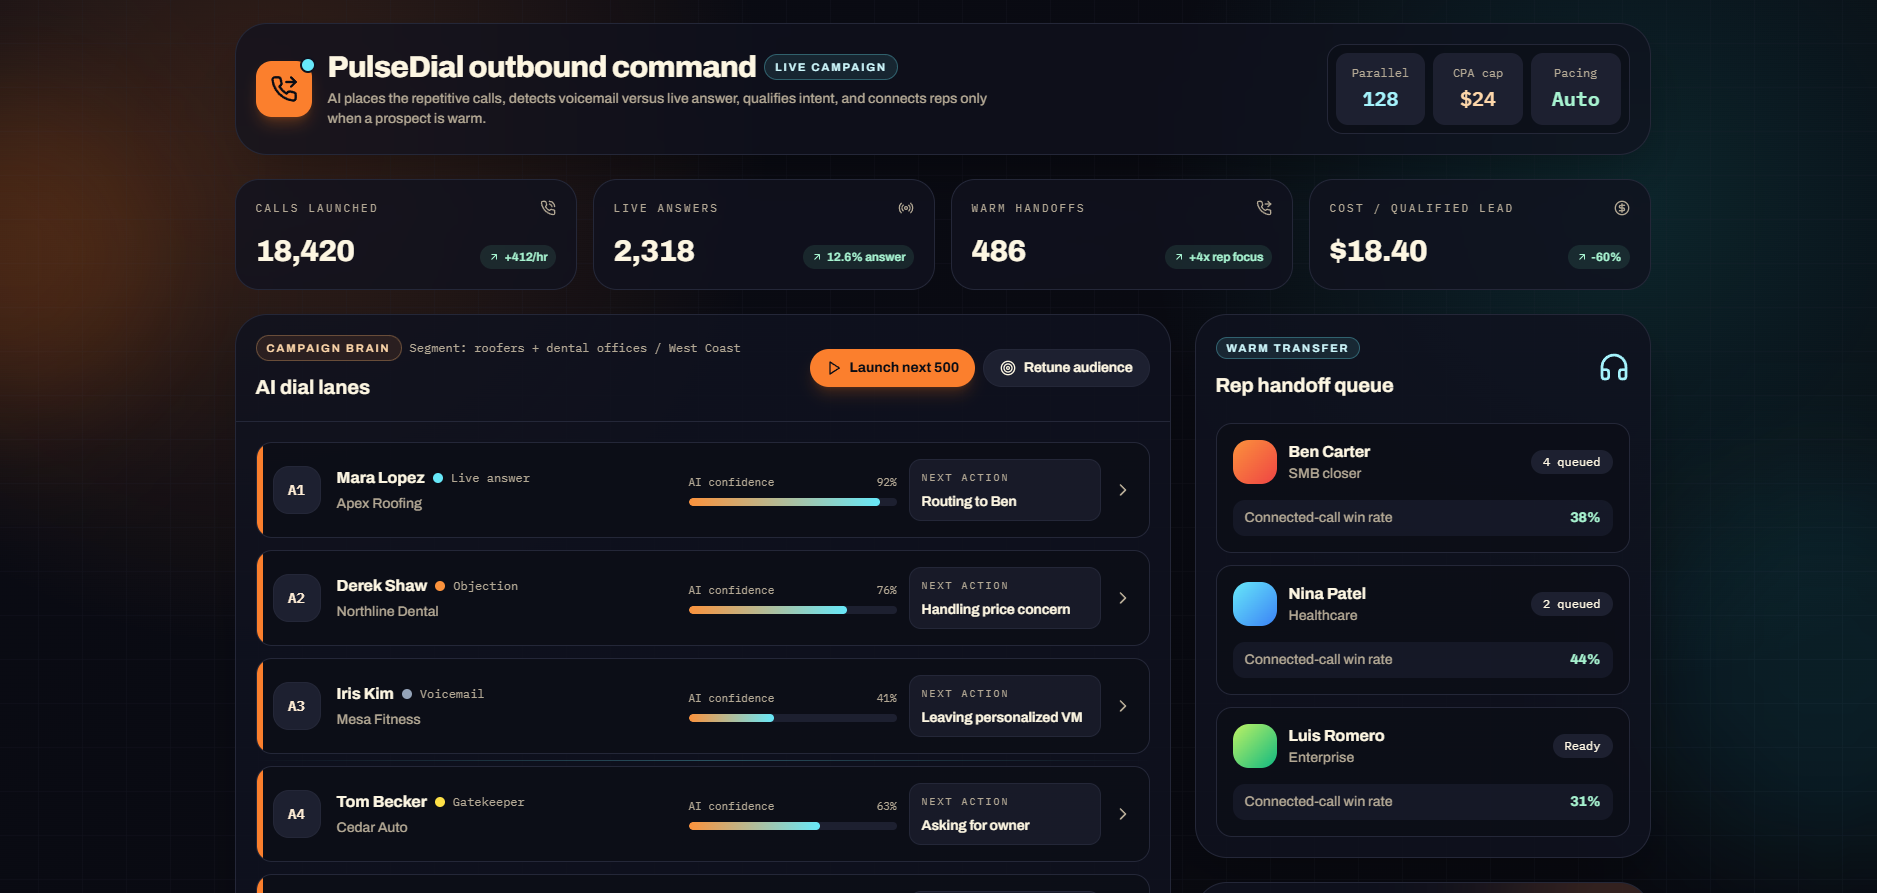This screenshot has height=893, width=1877.
Task: Click the PulseDial orange phone logo
Action: (284, 89)
